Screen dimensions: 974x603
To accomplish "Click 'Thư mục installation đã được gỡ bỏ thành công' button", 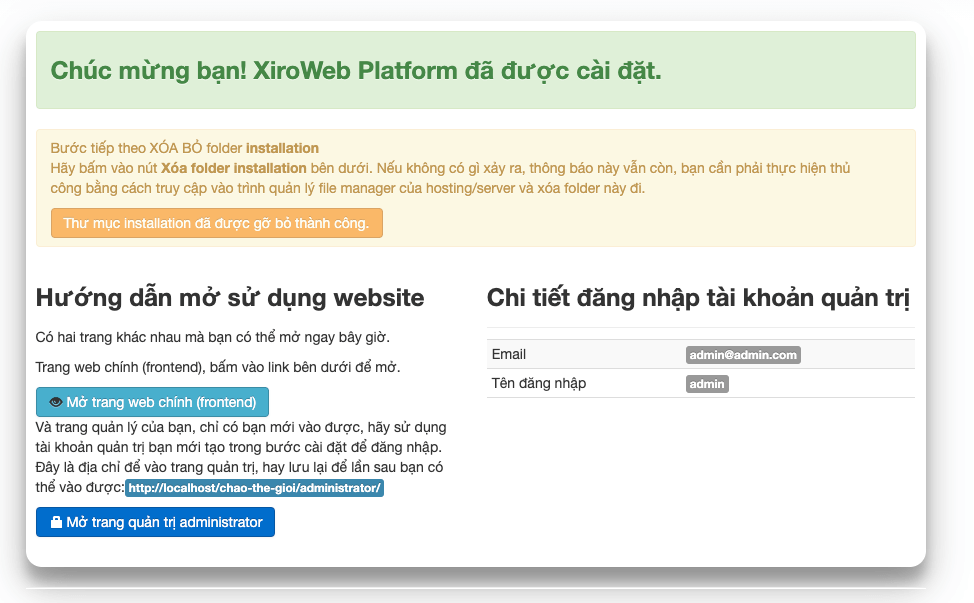I will [x=217, y=223].
